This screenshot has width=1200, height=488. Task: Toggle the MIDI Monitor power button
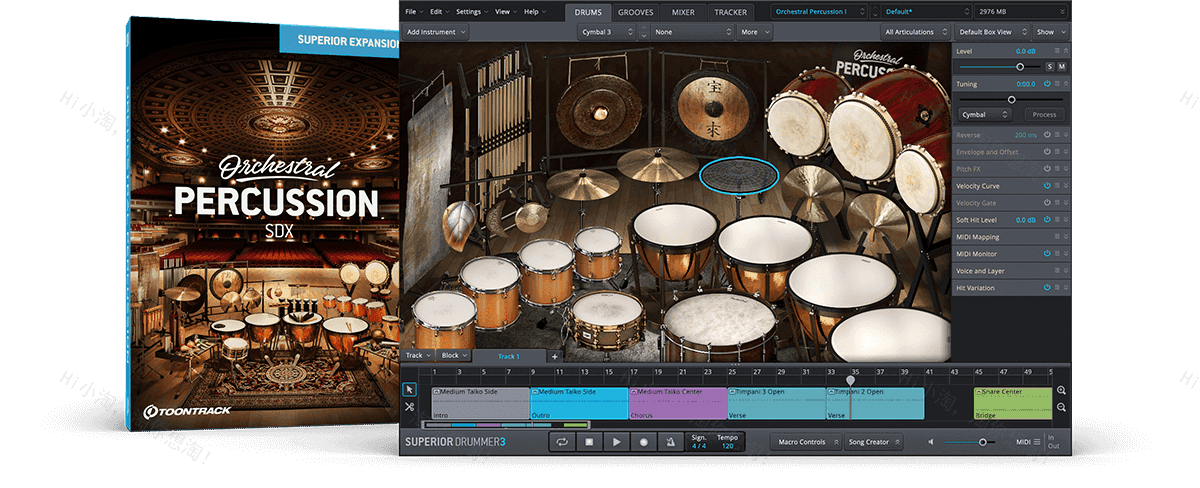click(1047, 254)
